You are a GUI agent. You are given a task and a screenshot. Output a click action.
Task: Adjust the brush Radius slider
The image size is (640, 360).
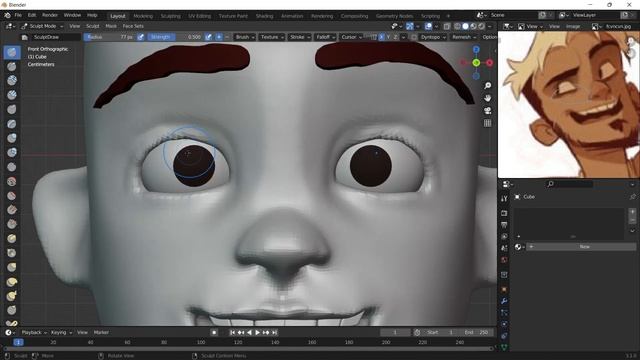coord(110,37)
